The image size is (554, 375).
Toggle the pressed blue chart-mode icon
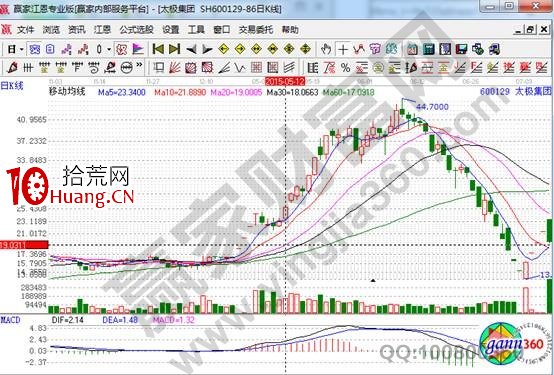pos(35,49)
